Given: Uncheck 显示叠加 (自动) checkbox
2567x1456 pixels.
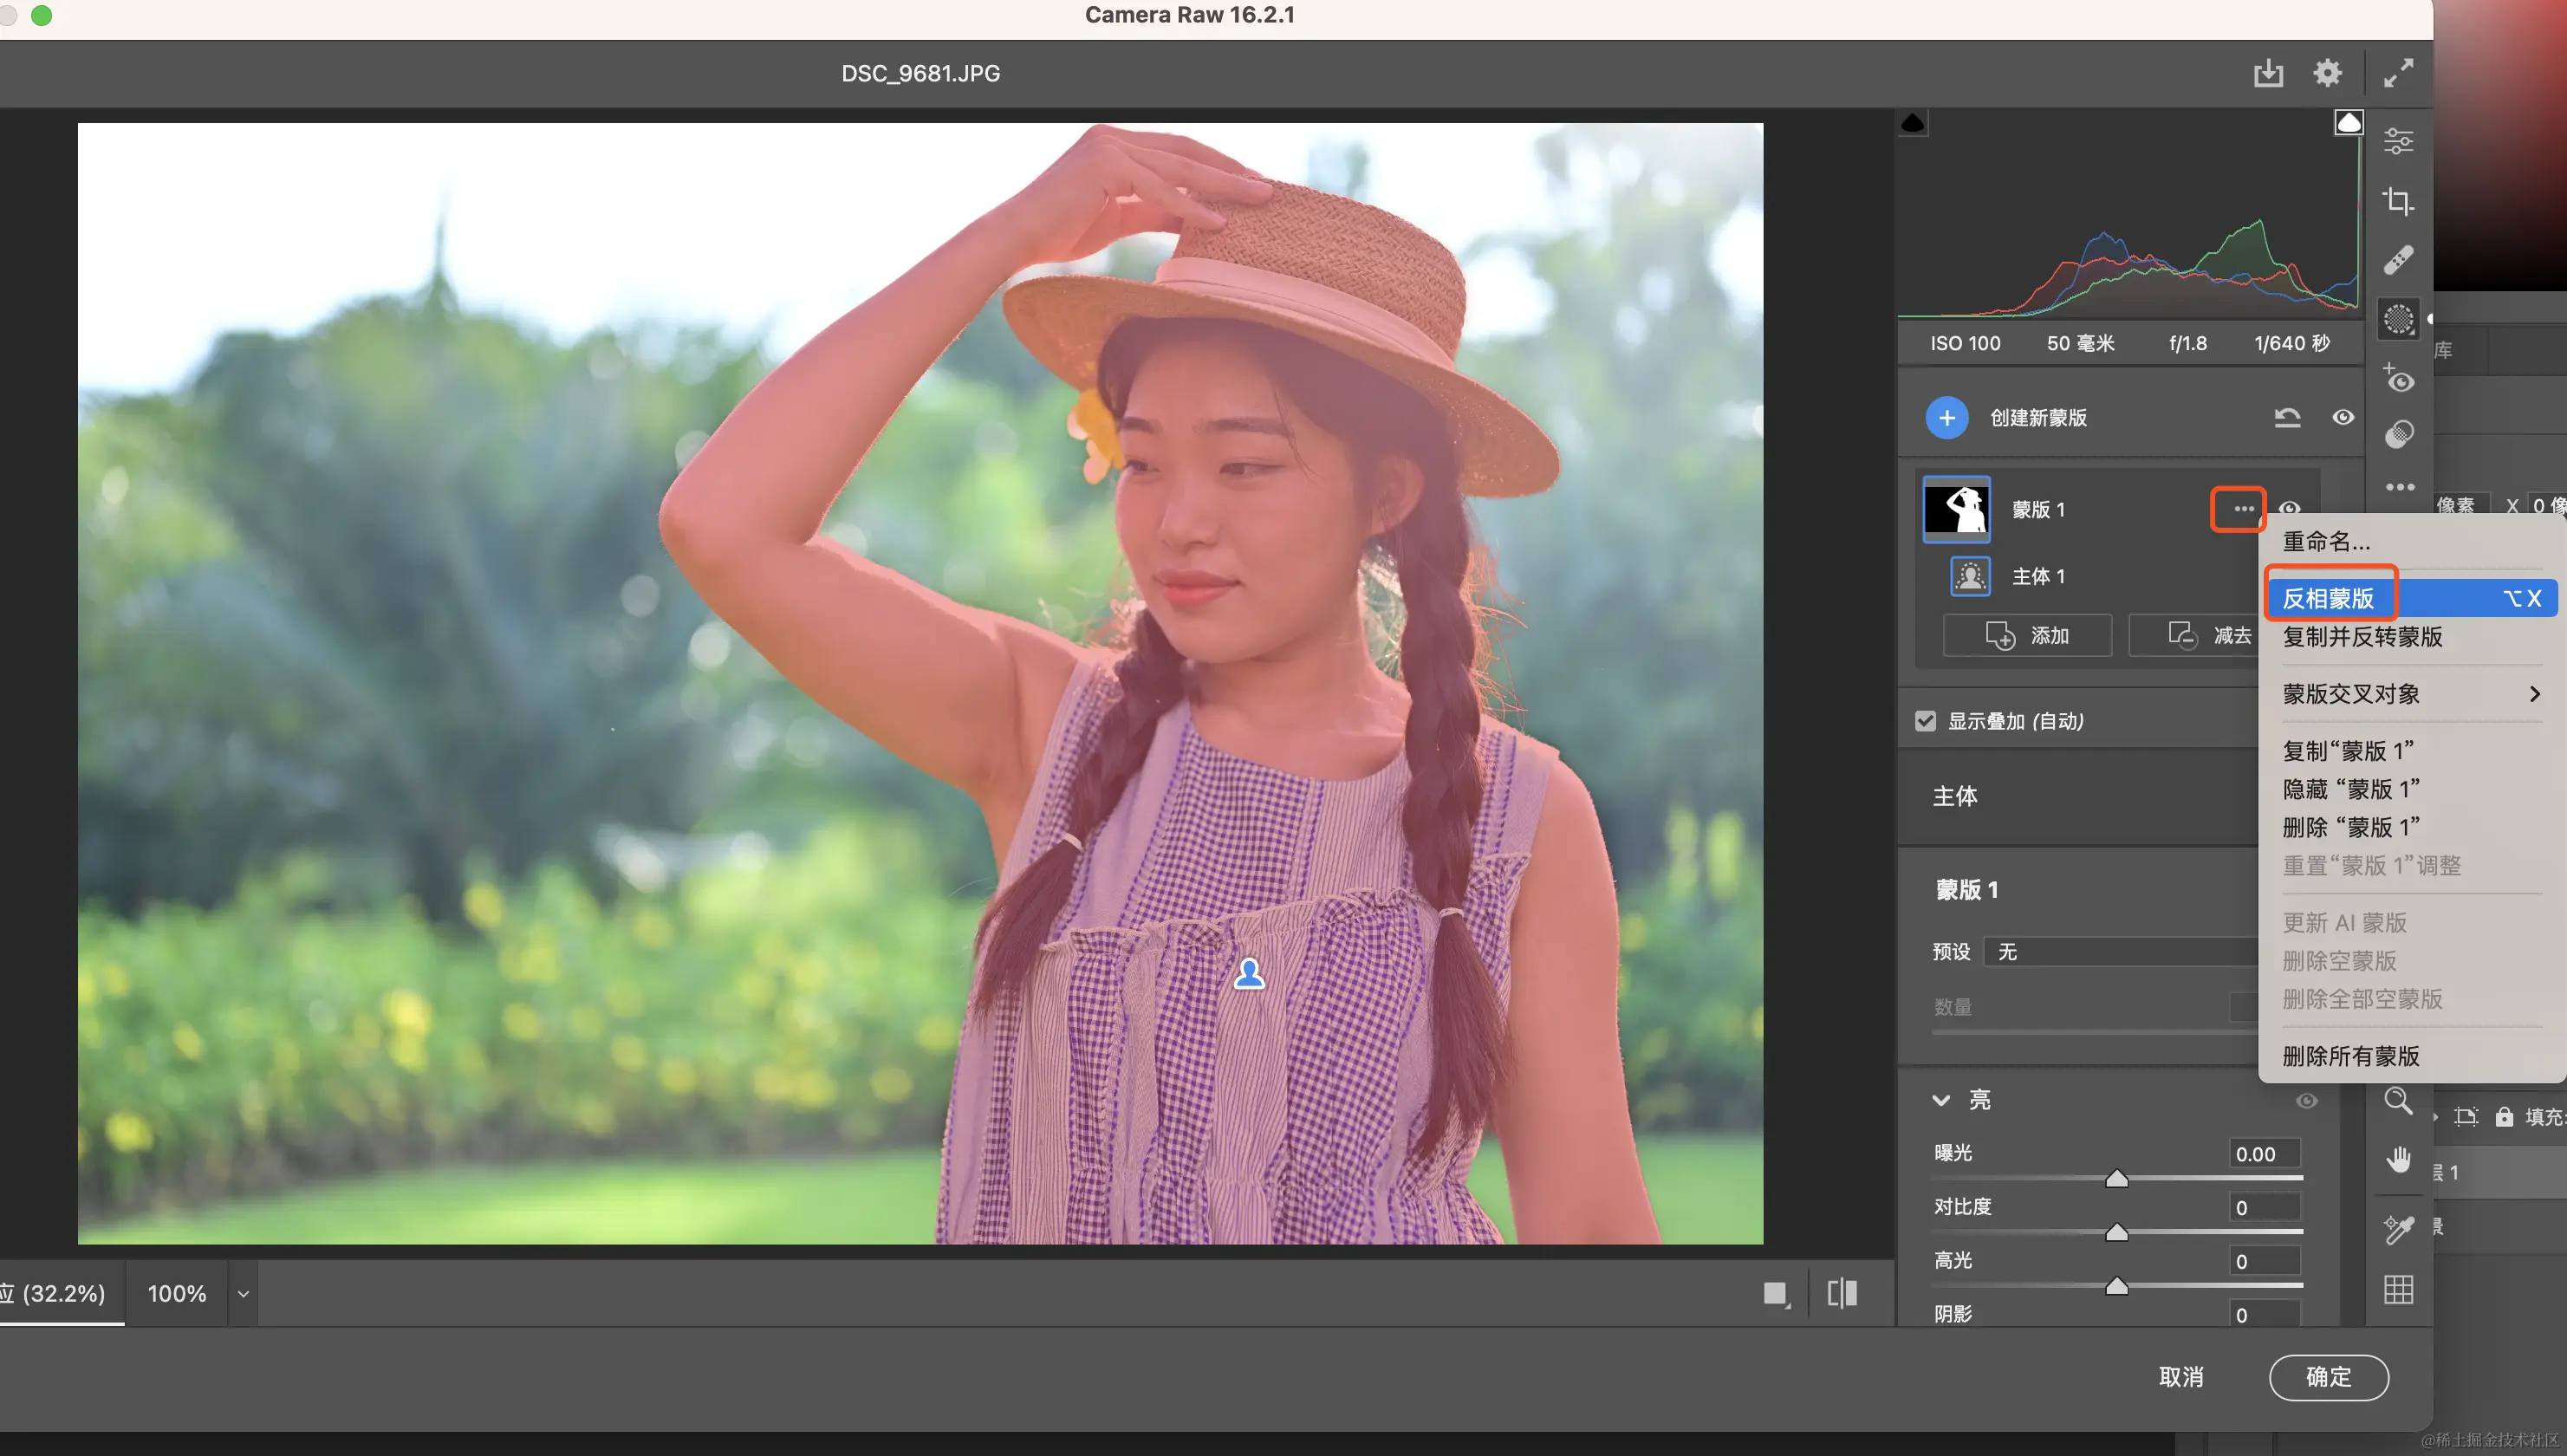Looking at the screenshot, I should [x=1925, y=721].
